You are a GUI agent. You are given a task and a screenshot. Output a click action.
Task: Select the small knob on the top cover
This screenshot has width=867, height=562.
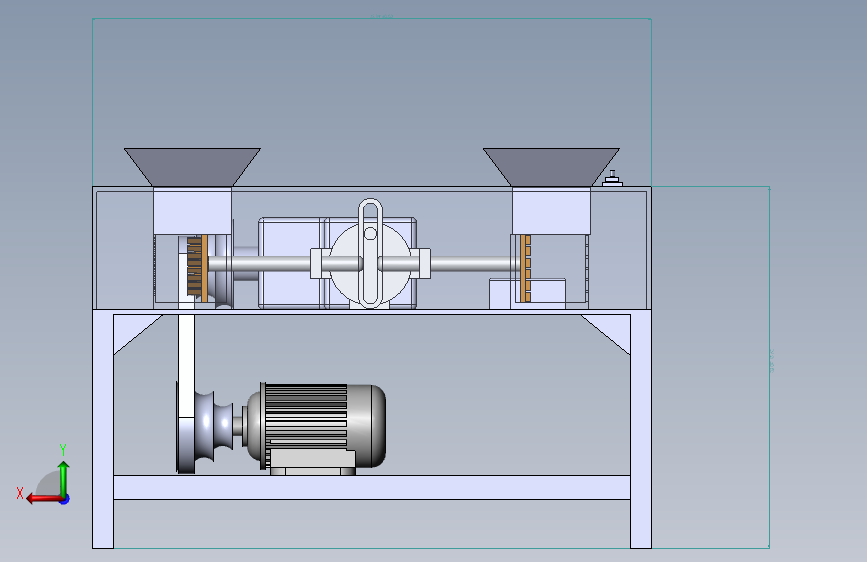pos(612,179)
